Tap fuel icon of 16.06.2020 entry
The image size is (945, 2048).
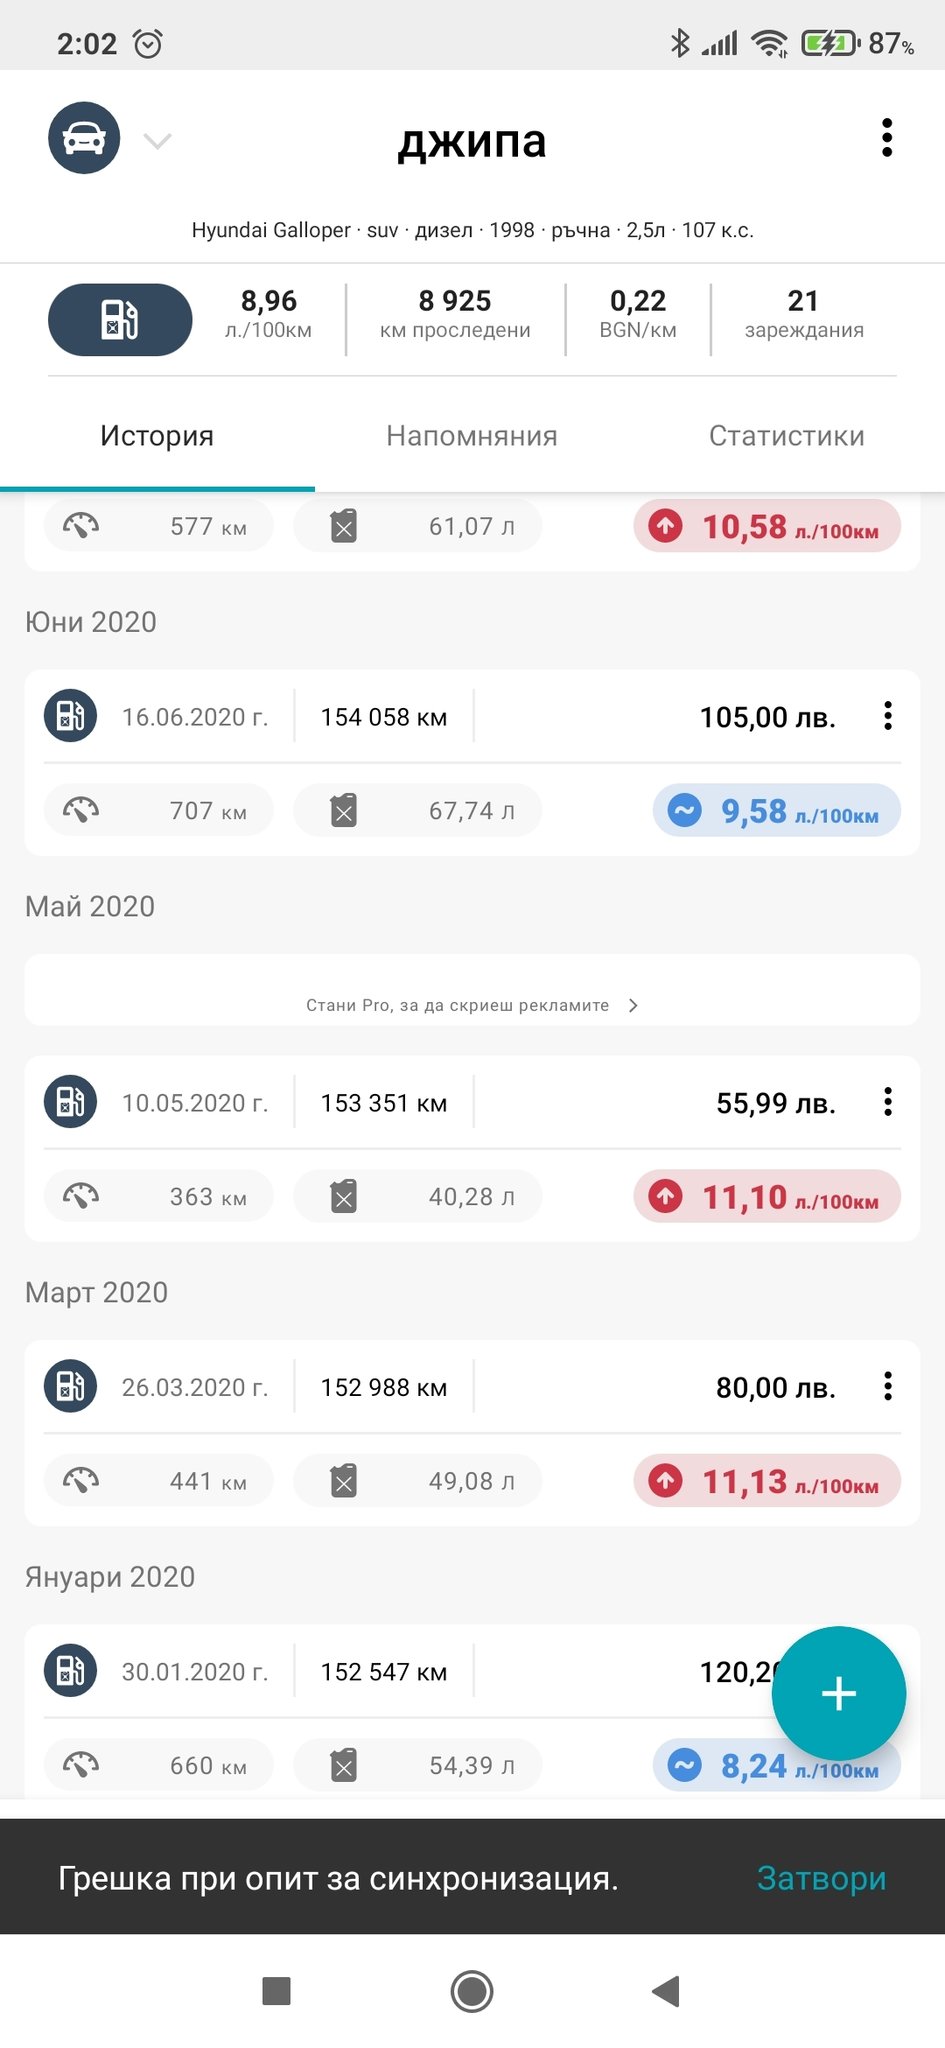[71, 716]
